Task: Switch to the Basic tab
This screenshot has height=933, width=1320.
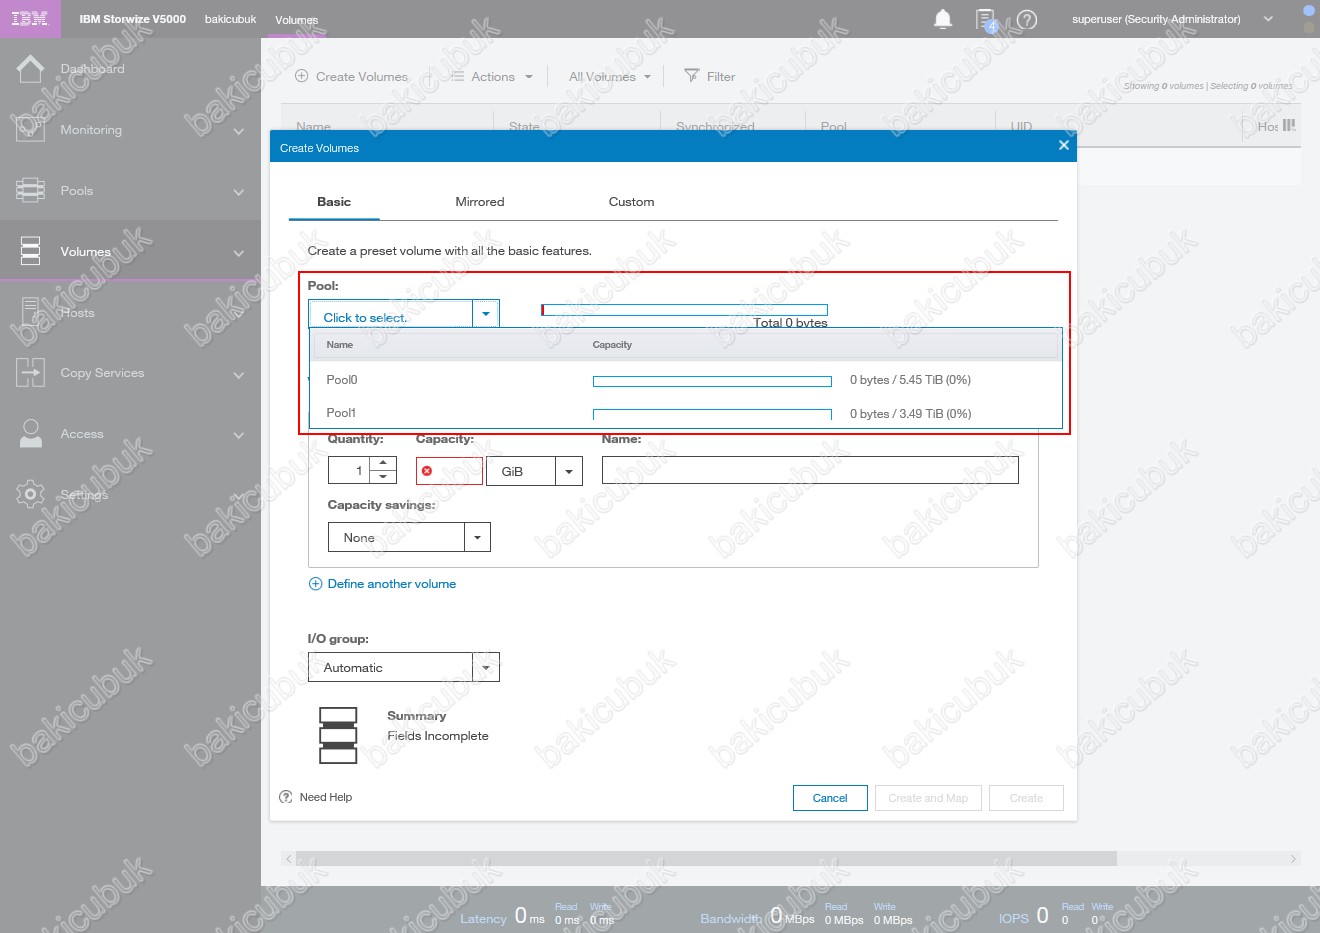Action: (x=334, y=201)
